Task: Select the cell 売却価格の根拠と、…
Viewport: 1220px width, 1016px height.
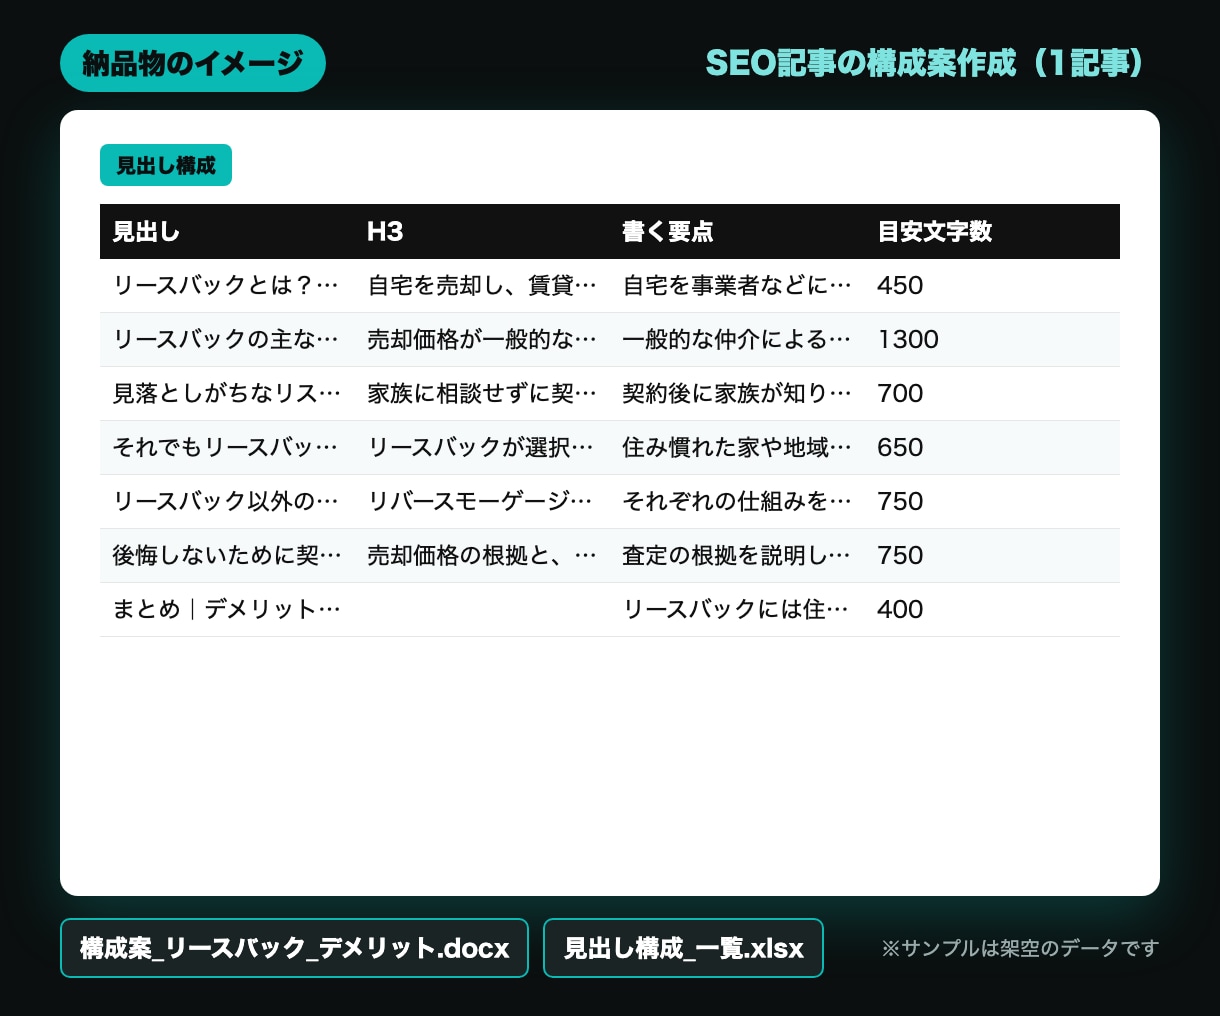Action: coord(482,556)
